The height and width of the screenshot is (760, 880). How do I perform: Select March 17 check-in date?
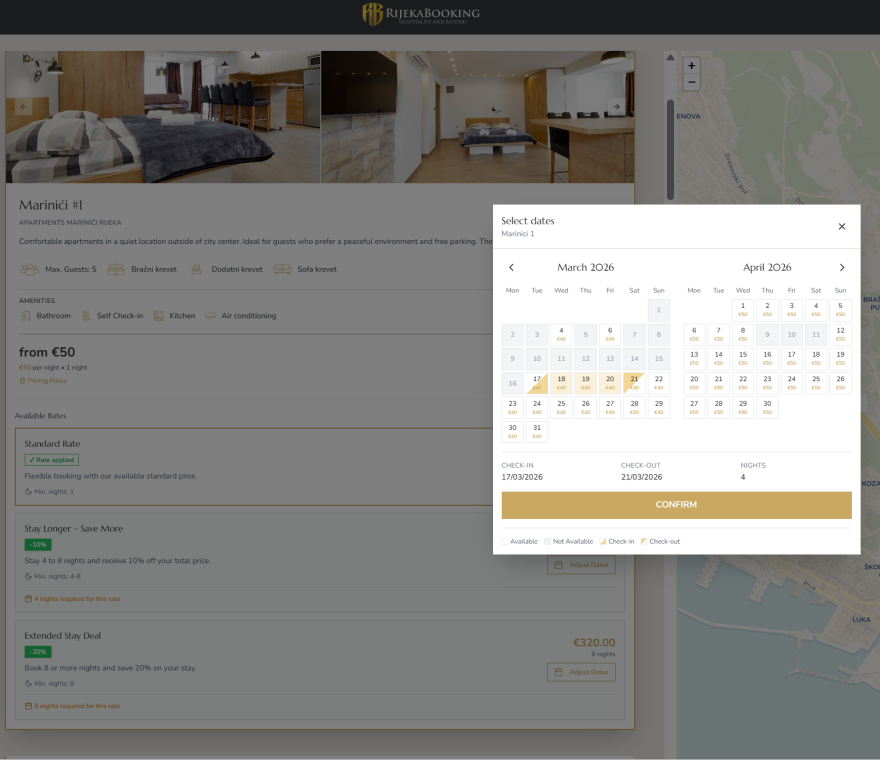(x=537, y=382)
